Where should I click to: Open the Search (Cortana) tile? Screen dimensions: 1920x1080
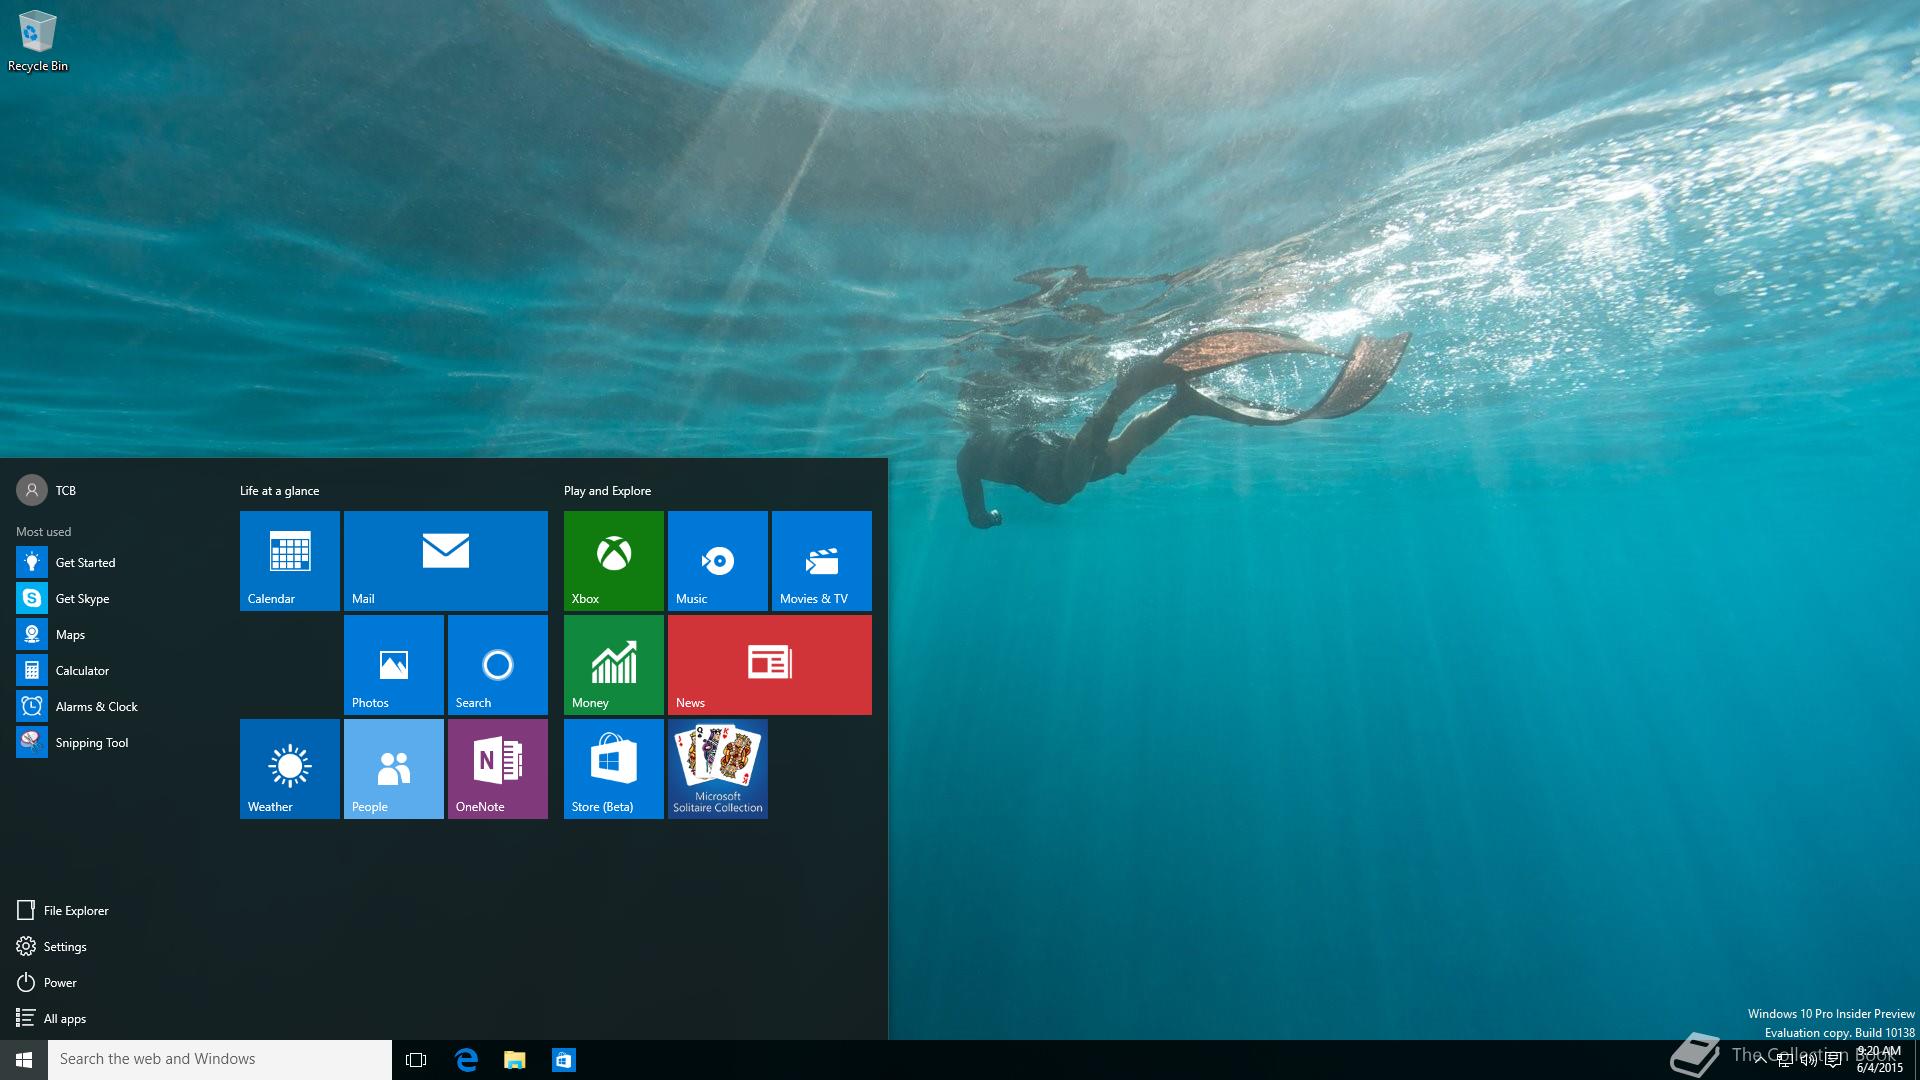tap(498, 665)
